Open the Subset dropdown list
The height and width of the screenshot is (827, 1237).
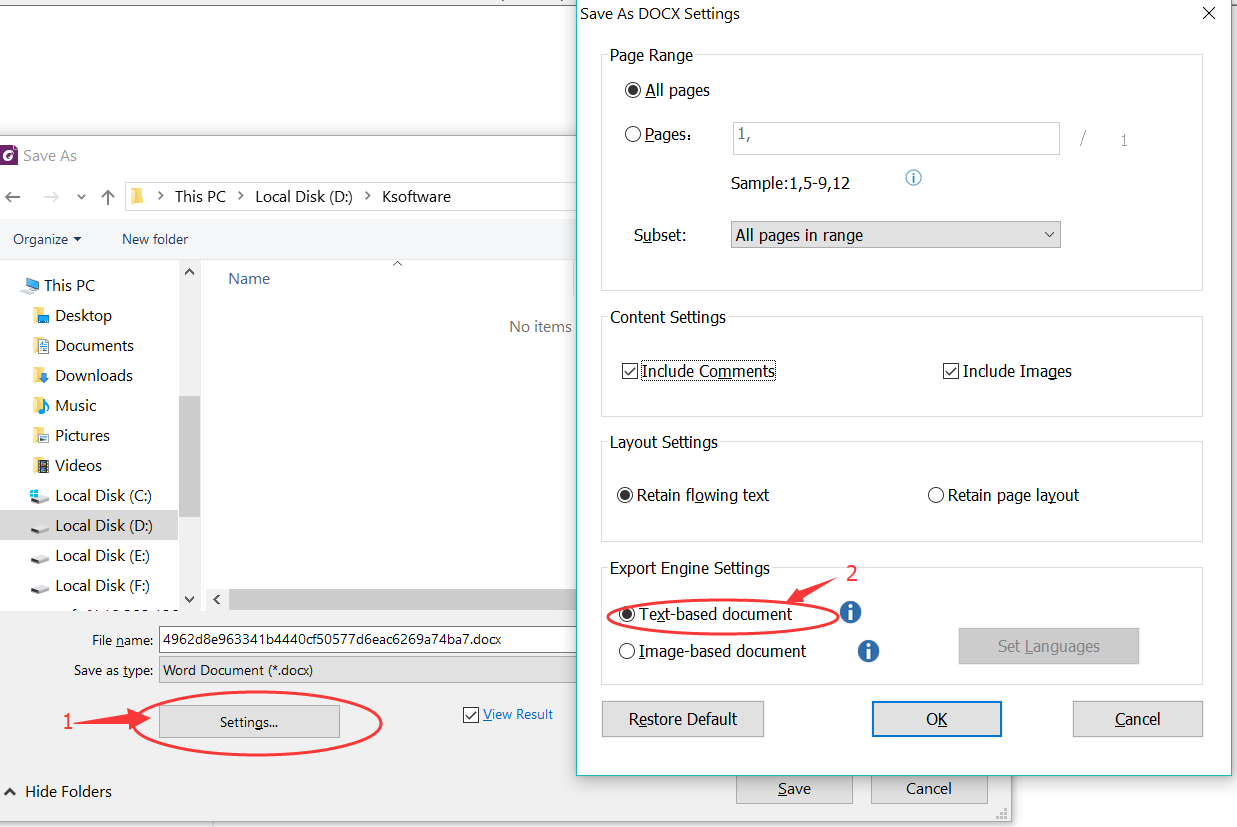[x=896, y=235]
